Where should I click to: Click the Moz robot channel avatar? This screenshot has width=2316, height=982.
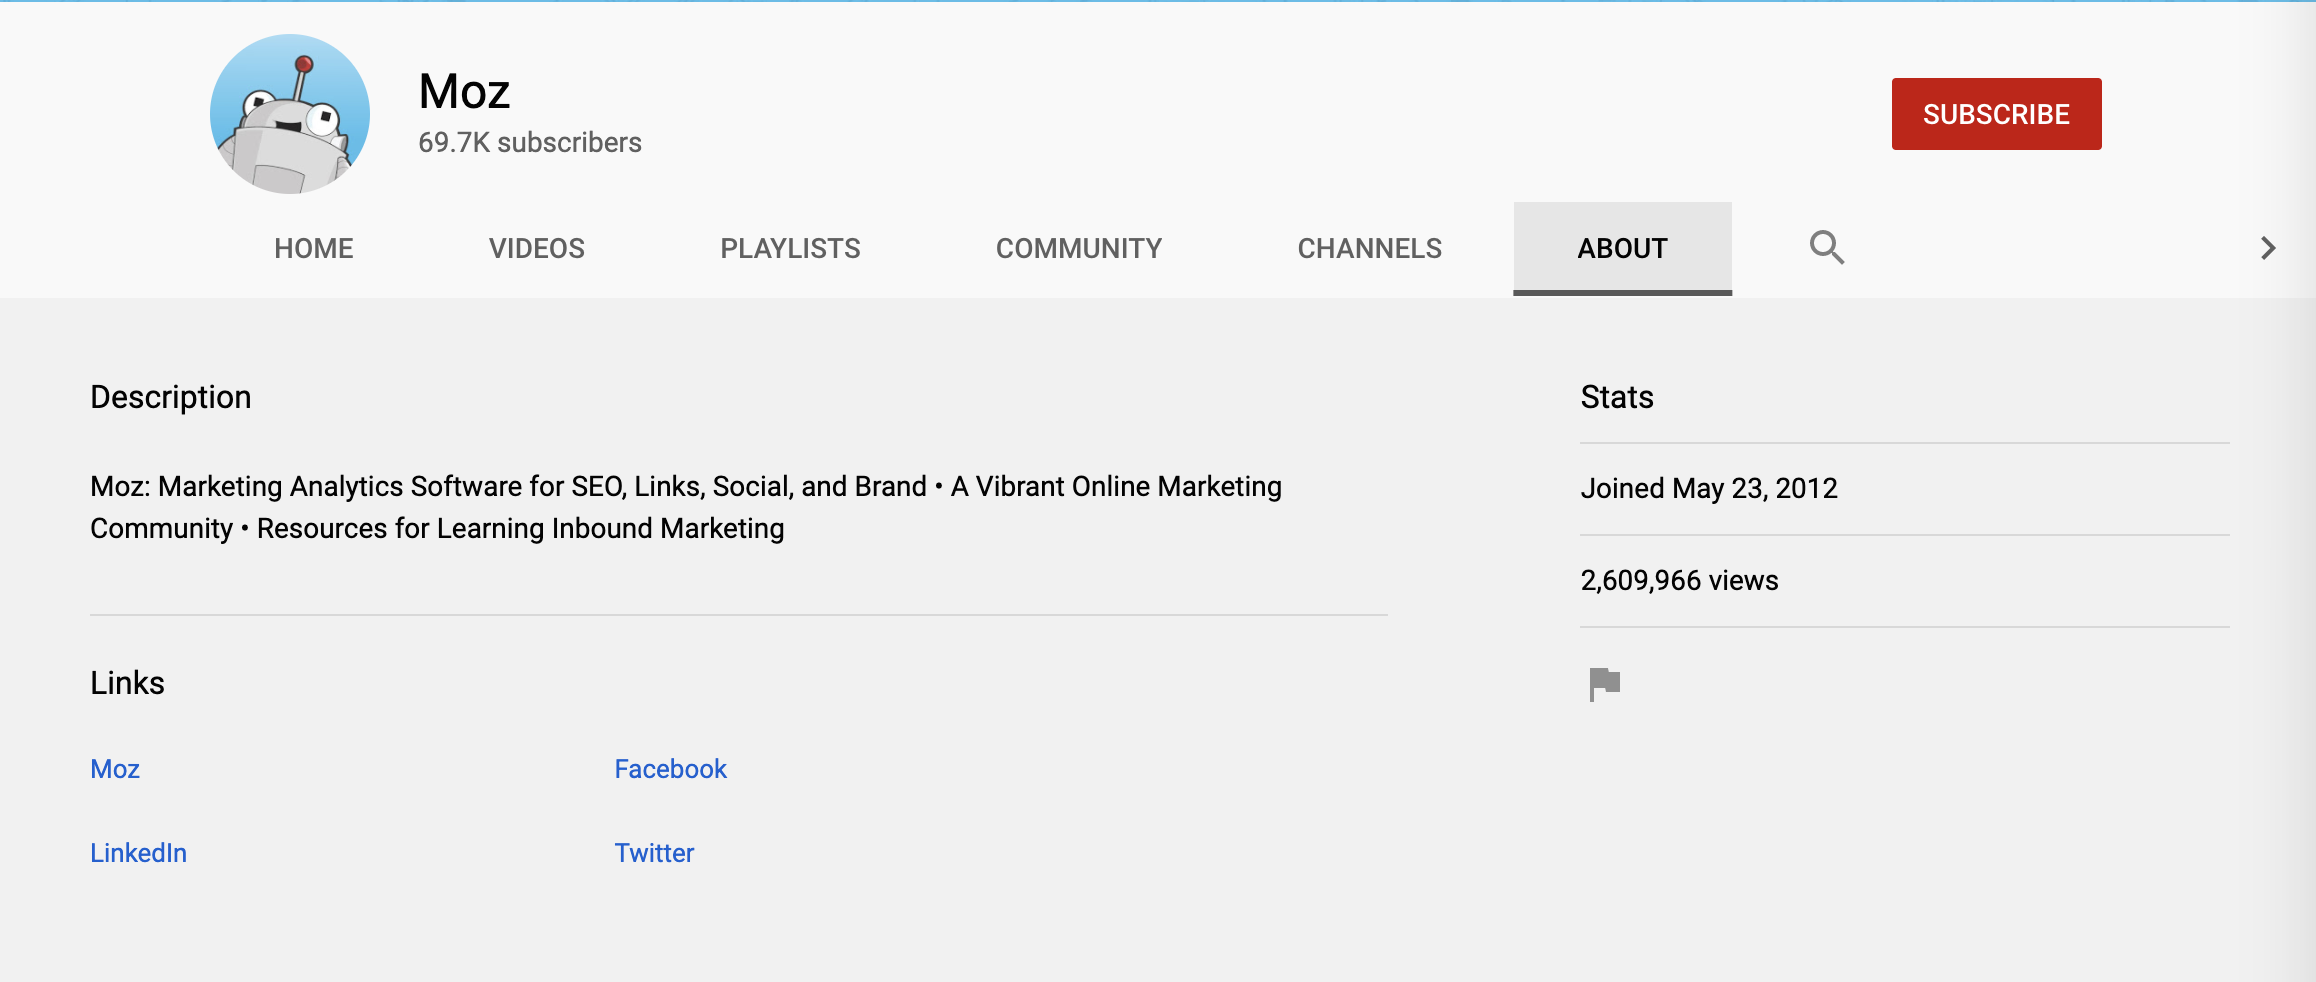pos(290,114)
